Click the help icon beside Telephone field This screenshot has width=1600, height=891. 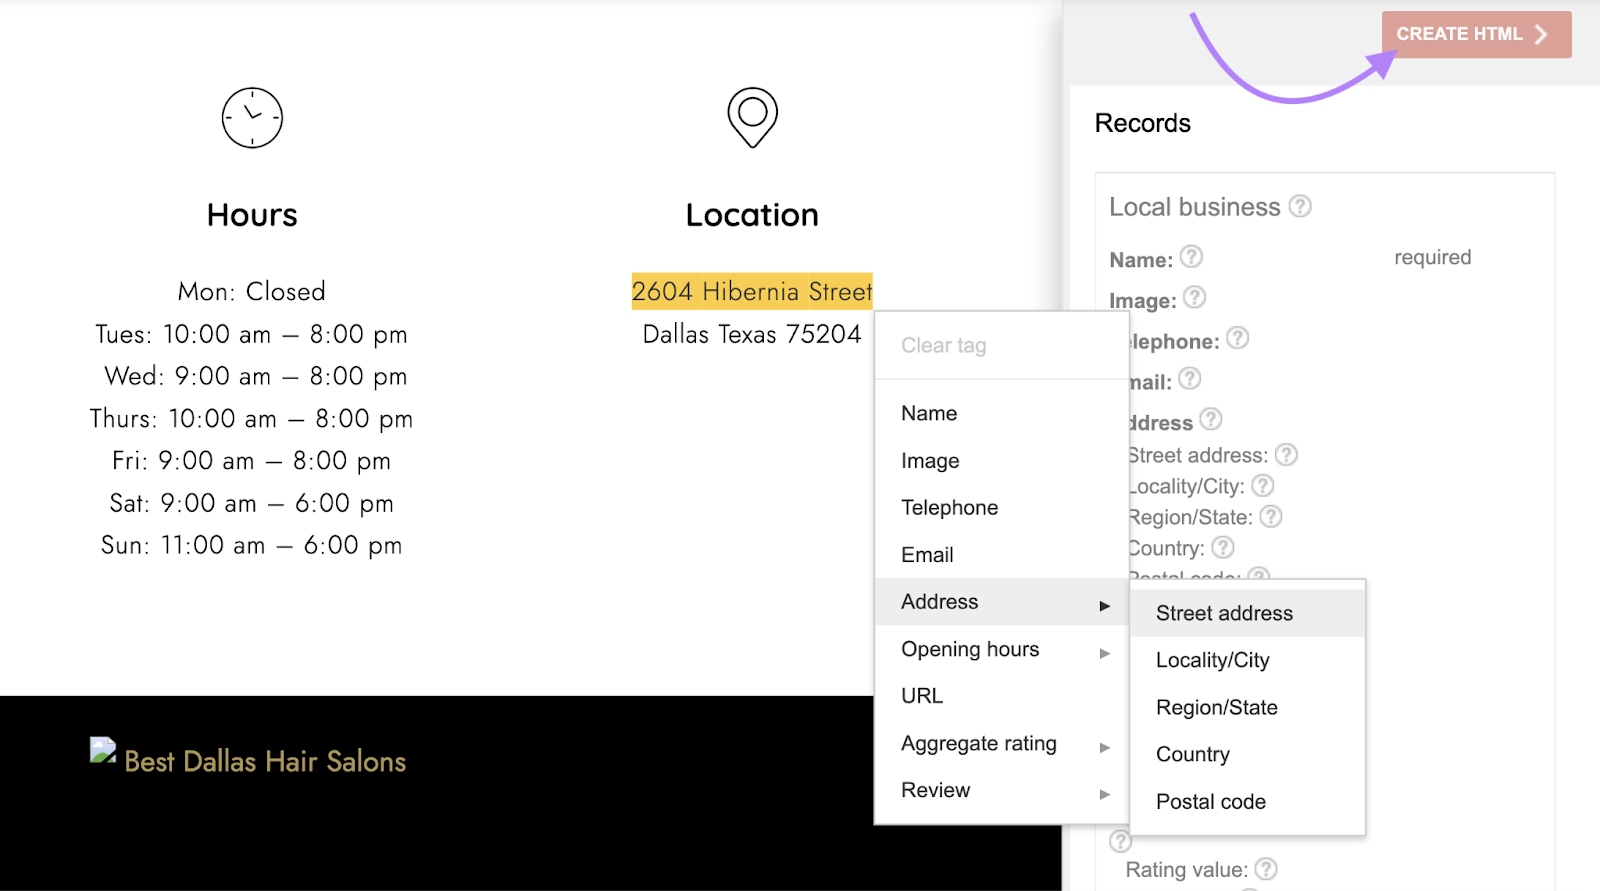[x=1238, y=339]
